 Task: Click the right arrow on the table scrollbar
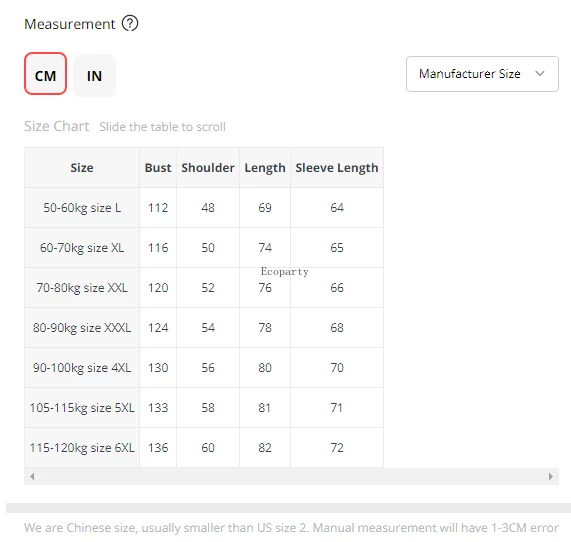click(551, 476)
